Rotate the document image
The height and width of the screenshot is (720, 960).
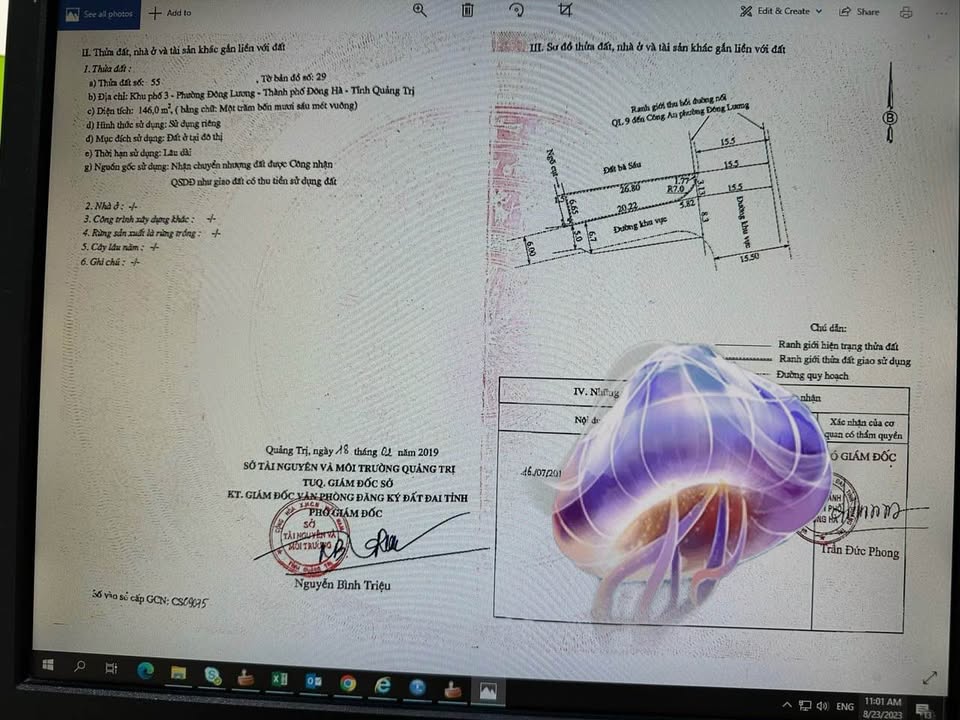517,10
